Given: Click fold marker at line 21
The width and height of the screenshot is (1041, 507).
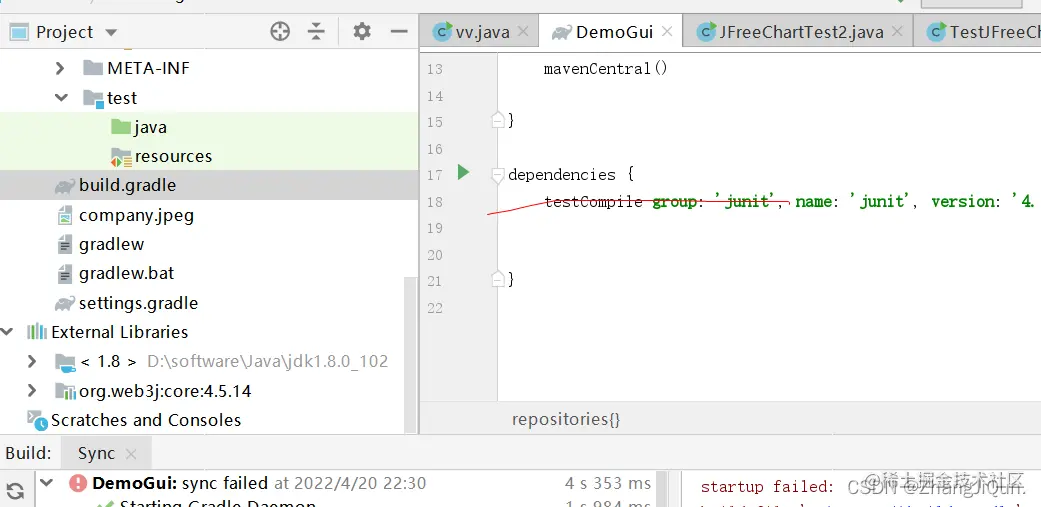Looking at the screenshot, I should point(497,279).
